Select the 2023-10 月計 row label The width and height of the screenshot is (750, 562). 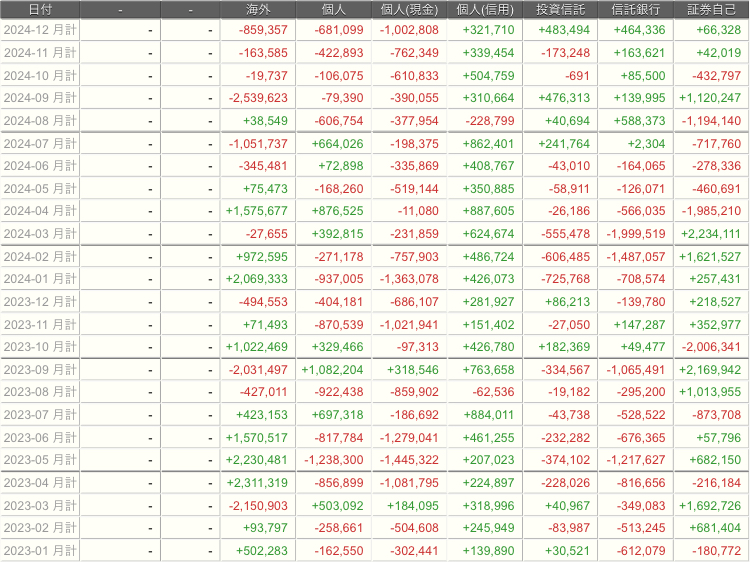[x=40, y=346]
